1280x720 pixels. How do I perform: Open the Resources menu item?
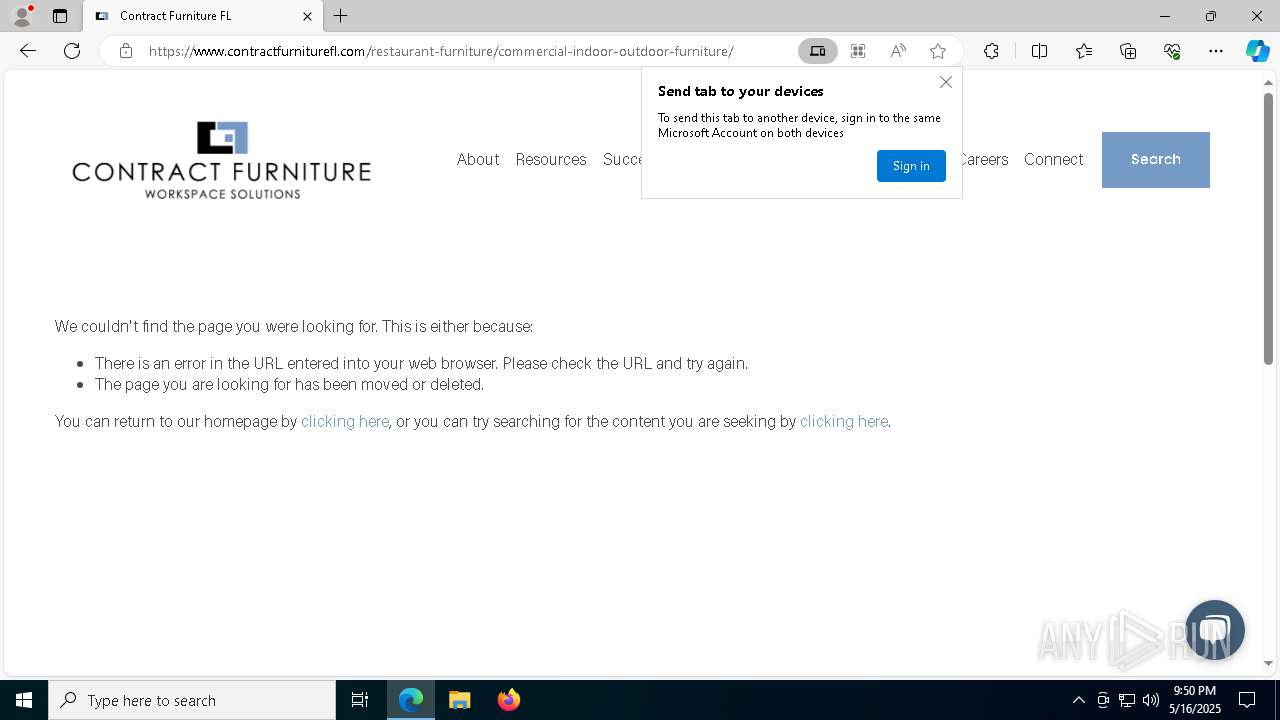click(551, 159)
